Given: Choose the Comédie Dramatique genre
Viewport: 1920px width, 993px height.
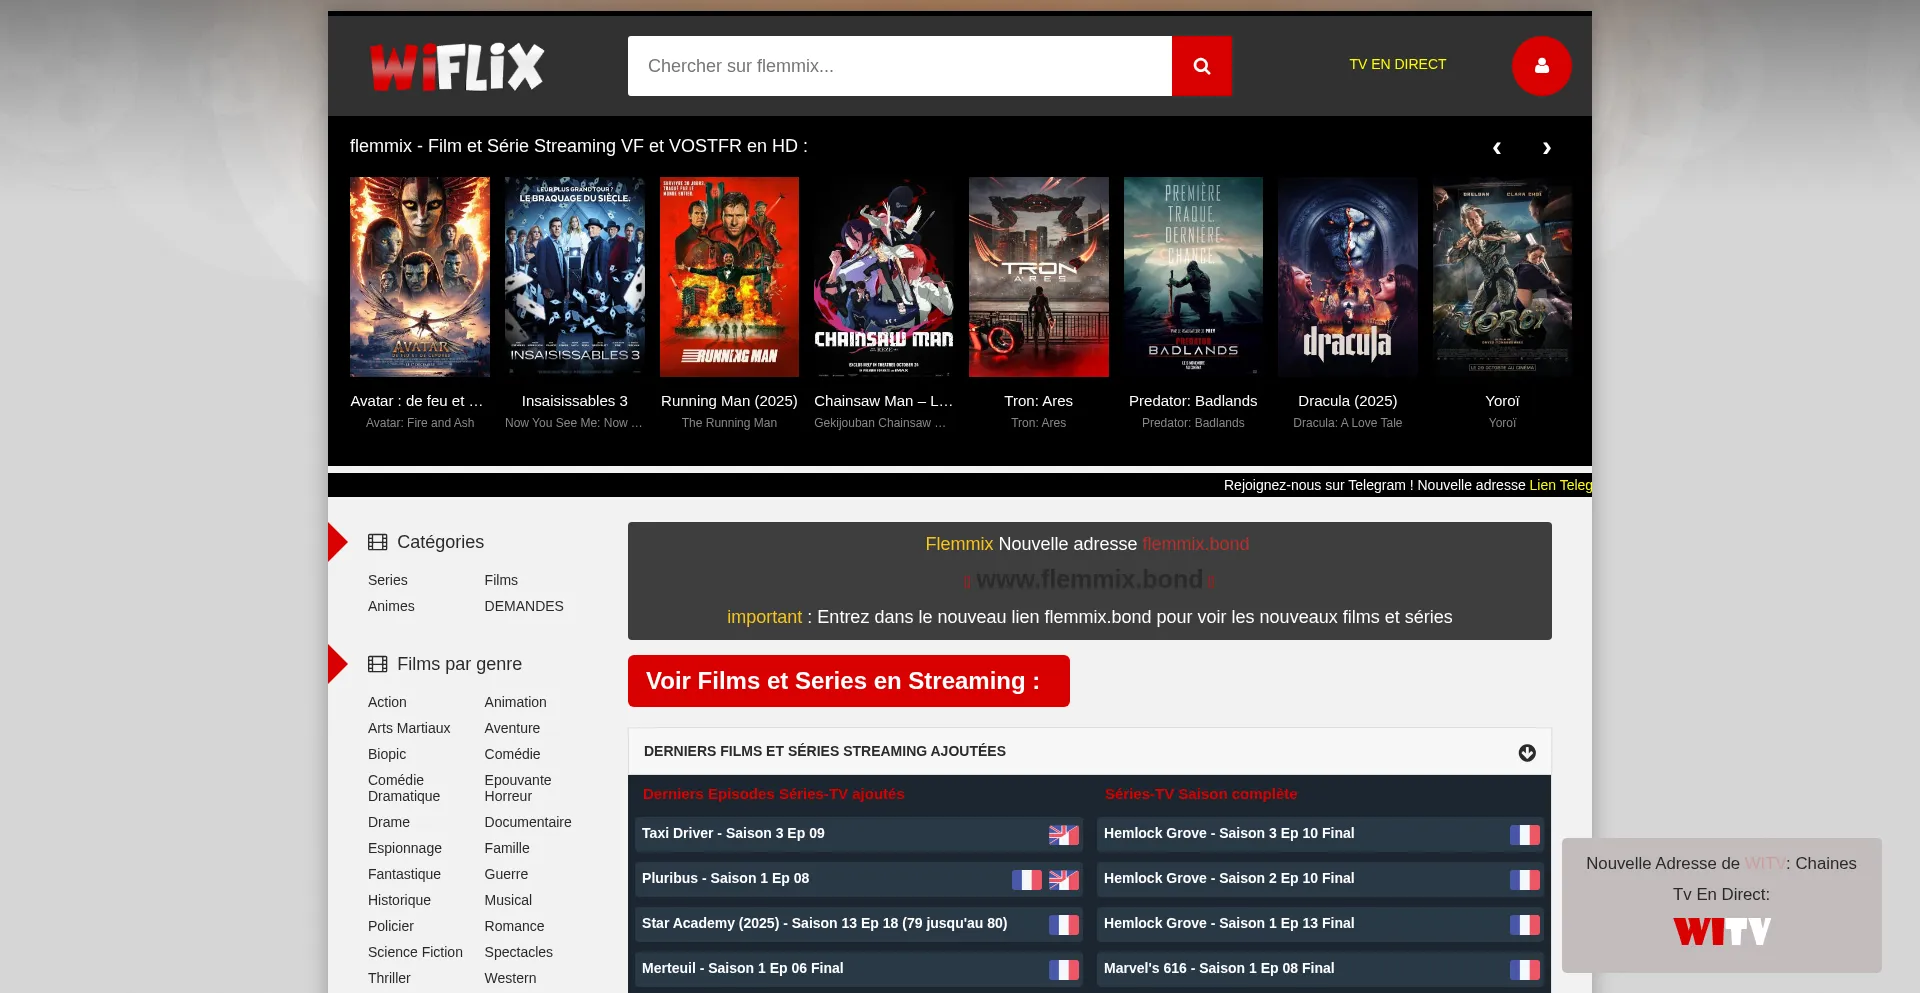Looking at the screenshot, I should [404, 788].
